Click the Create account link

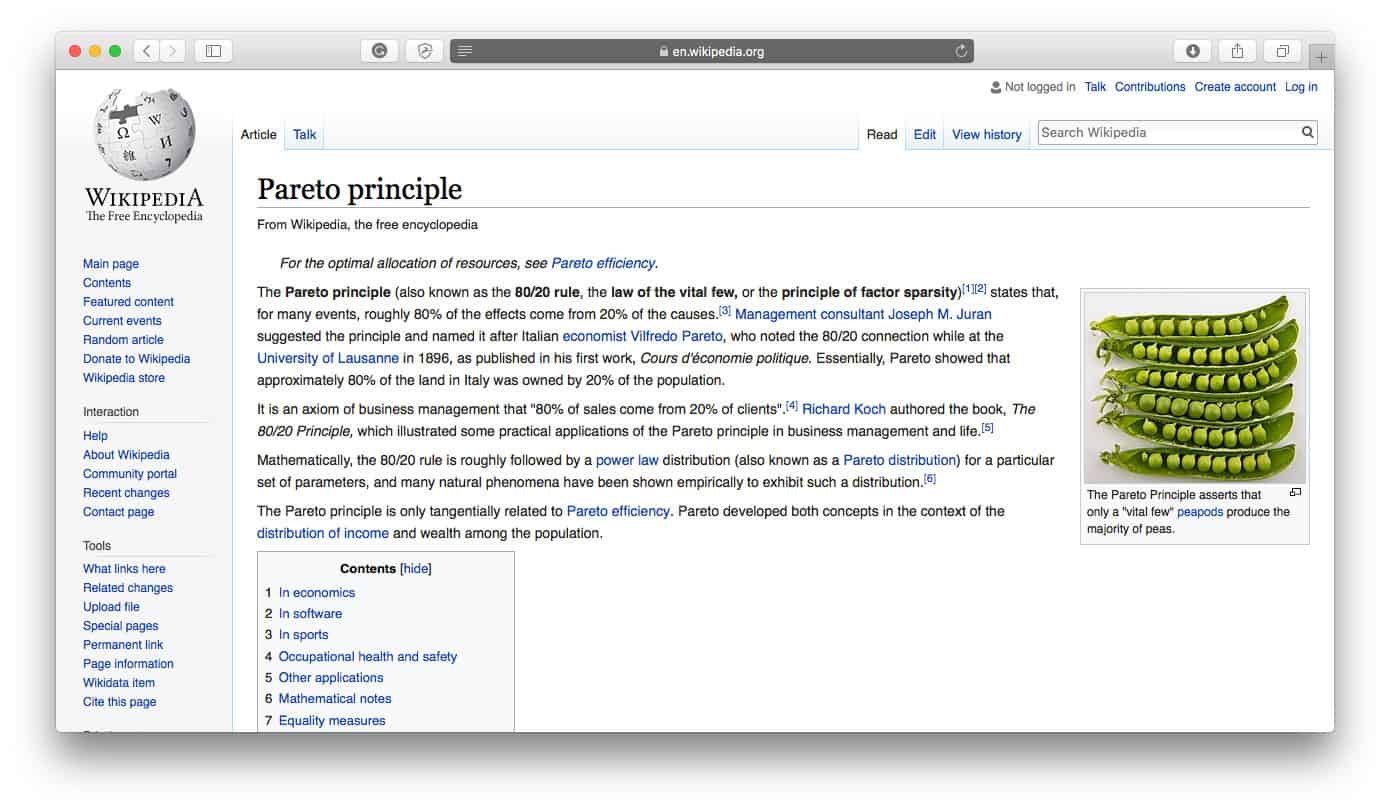tap(1235, 87)
